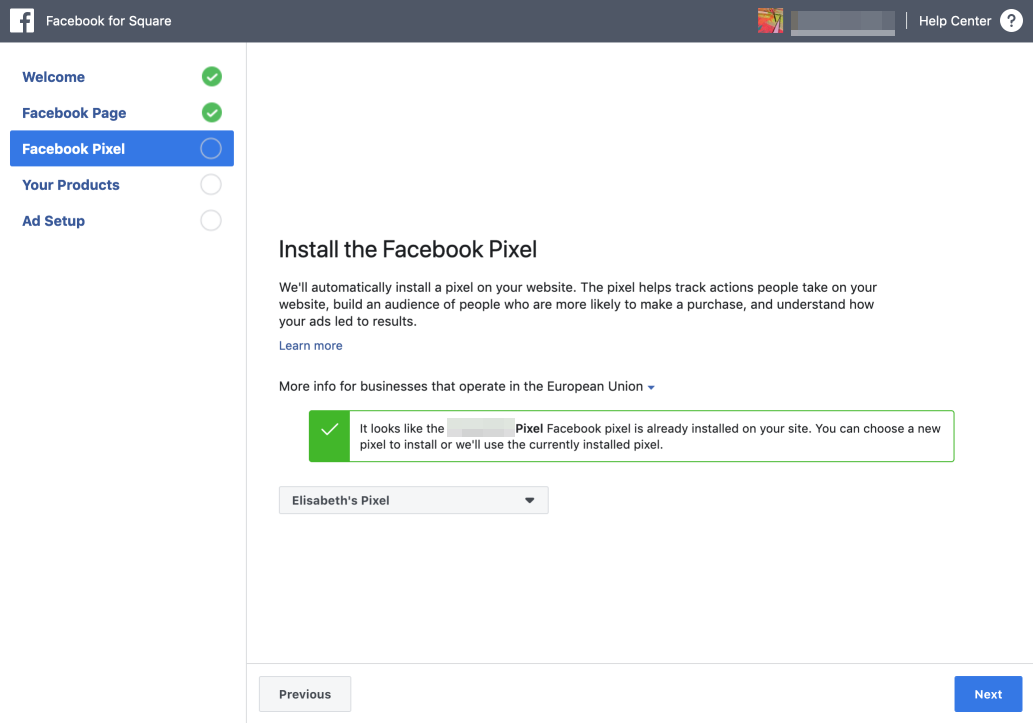Open the Help Center link

(955, 21)
